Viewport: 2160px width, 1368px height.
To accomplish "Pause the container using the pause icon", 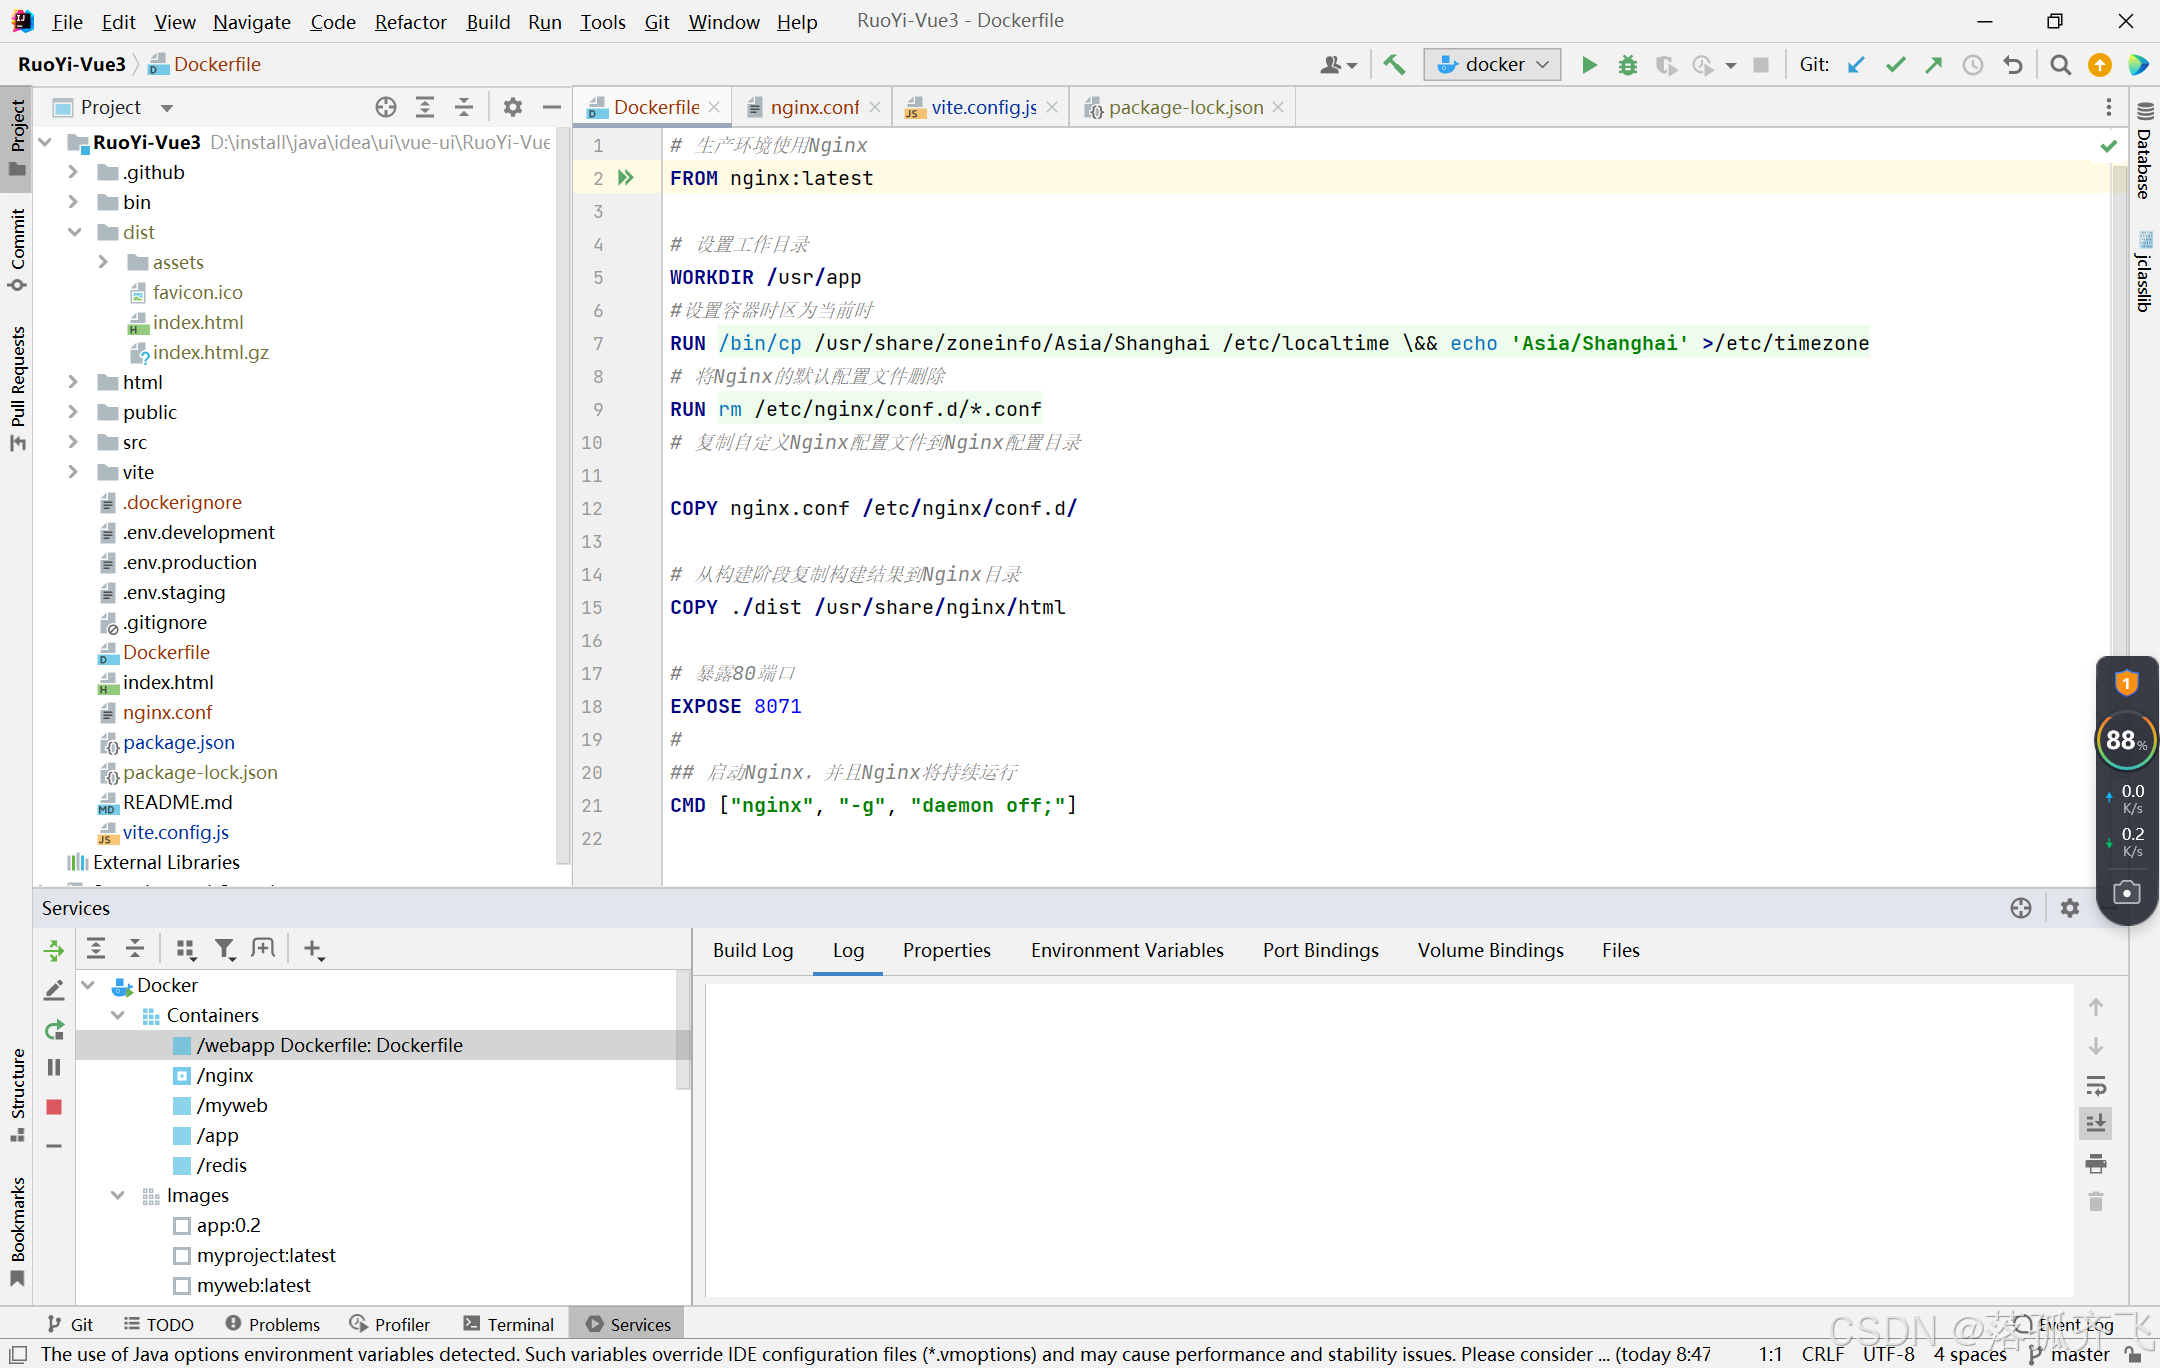I will tap(53, 1067).
